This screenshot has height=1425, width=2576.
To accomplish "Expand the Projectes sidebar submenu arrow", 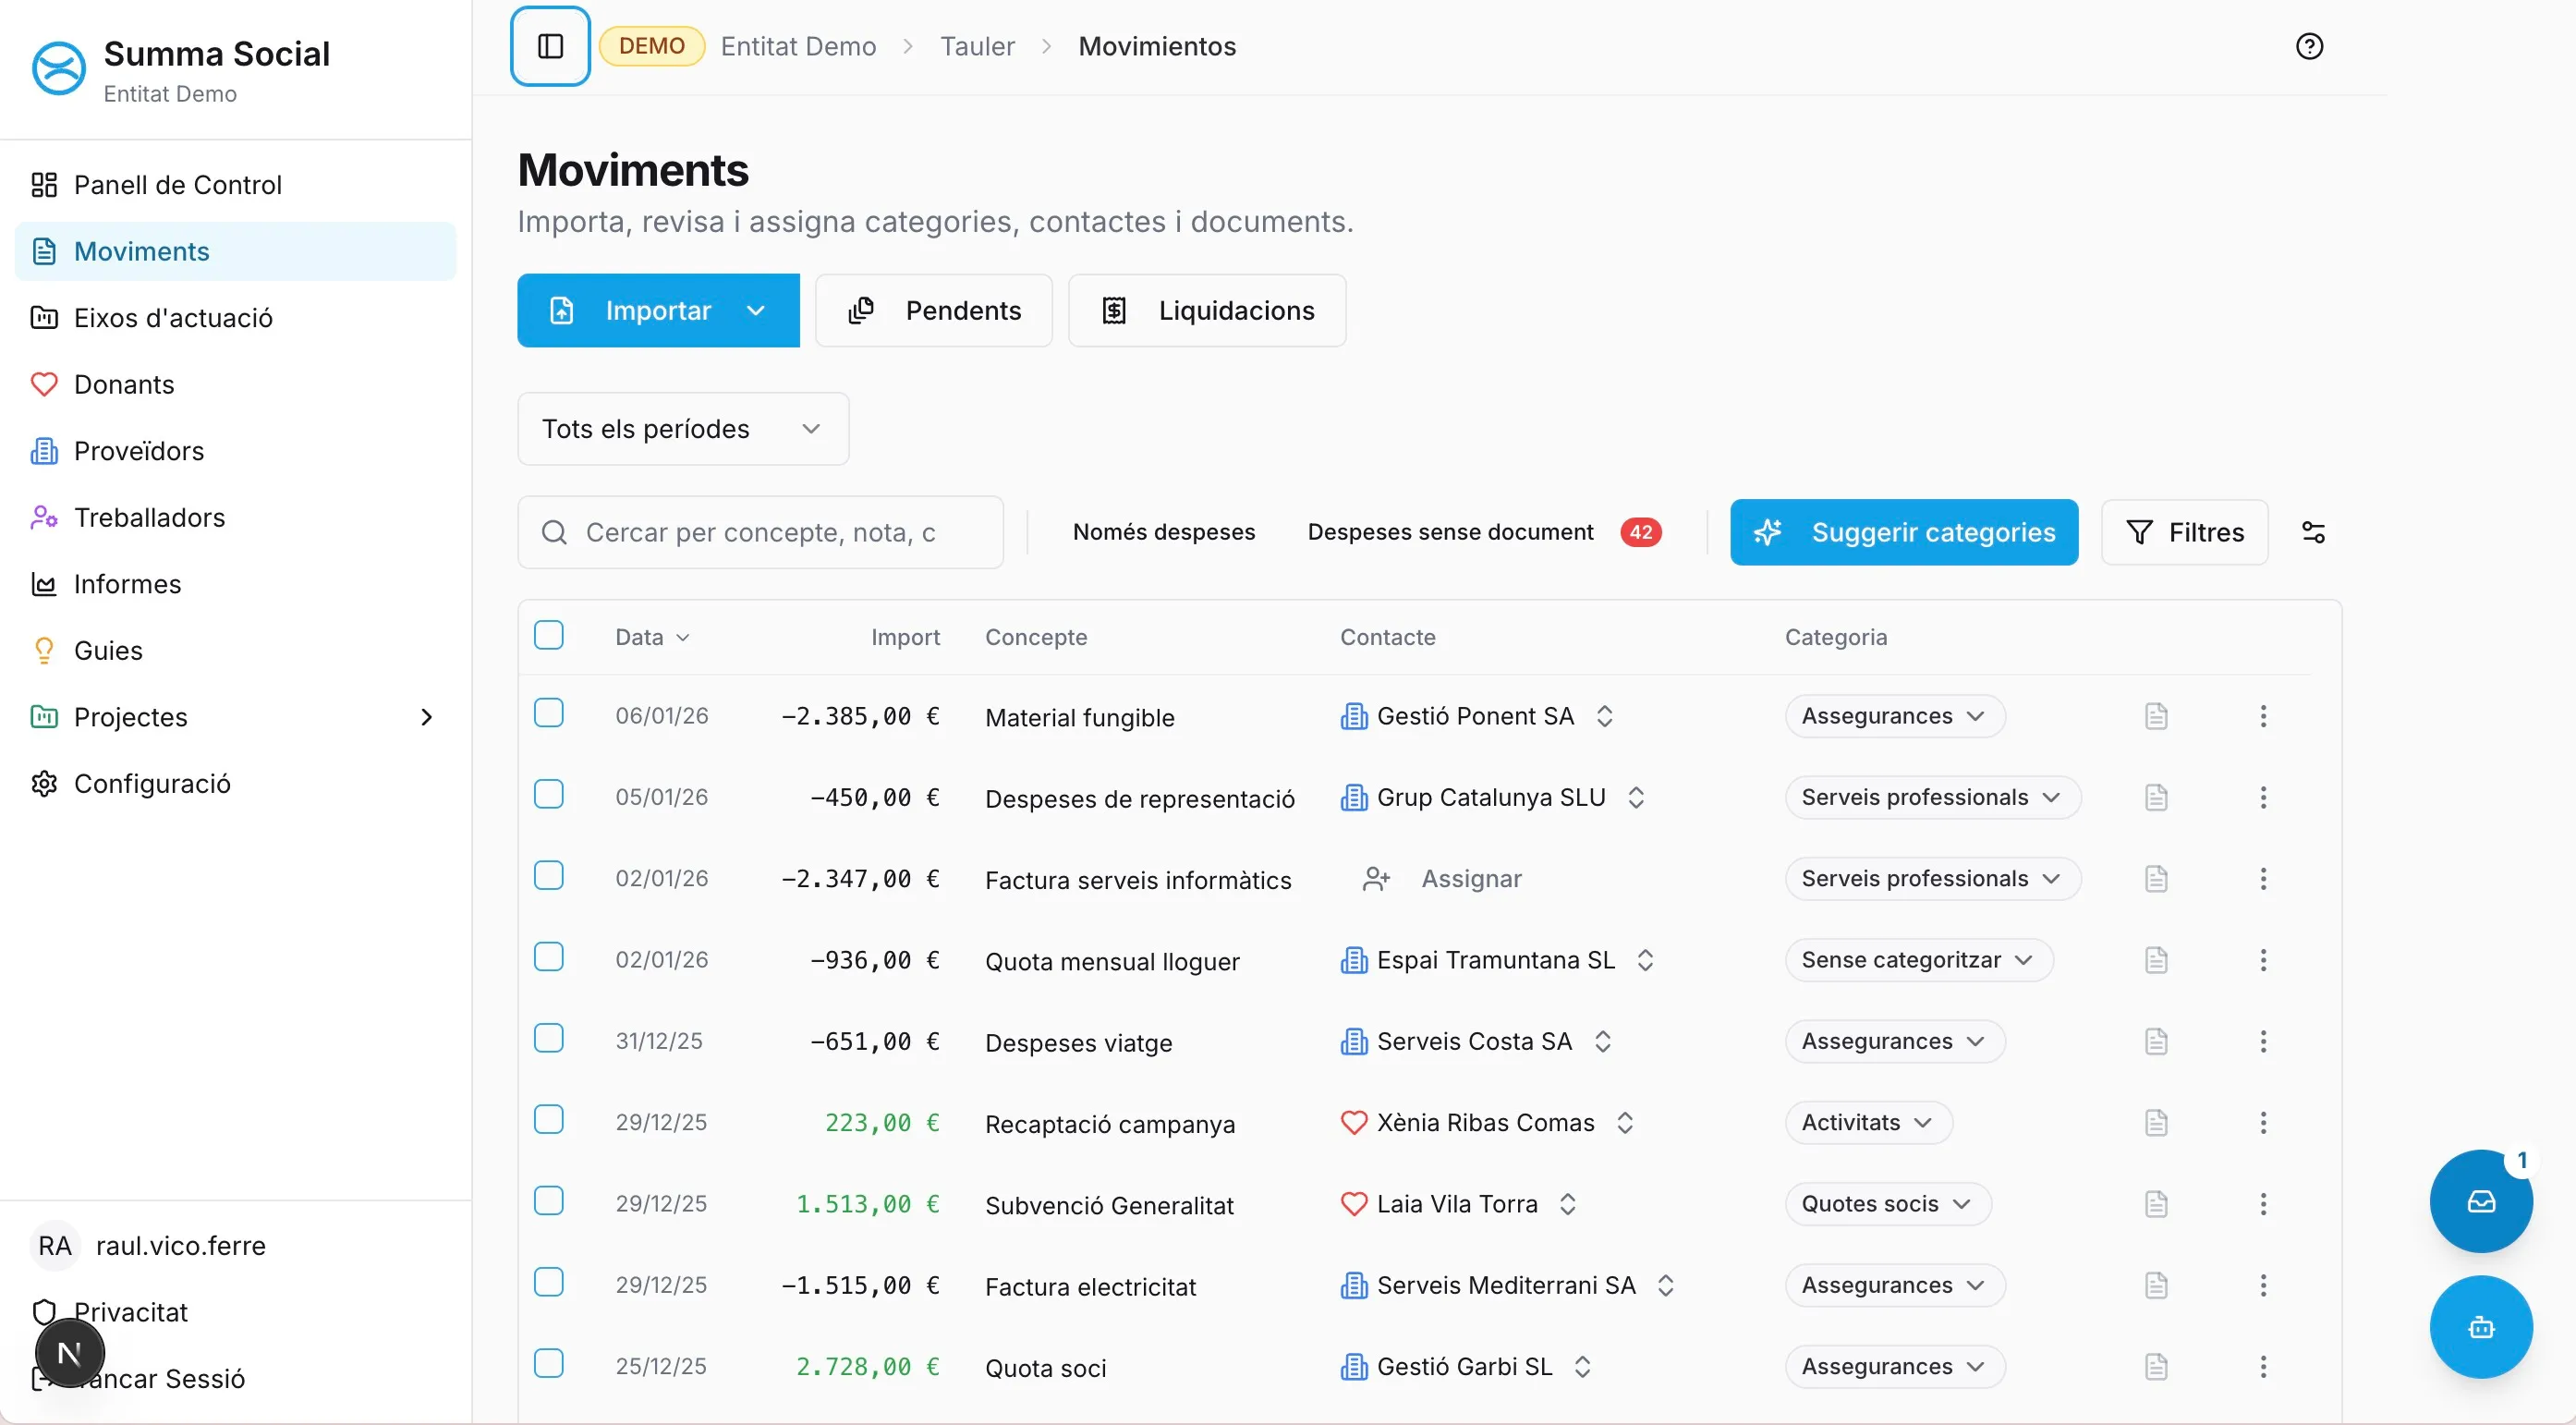I will coord(426,717).
